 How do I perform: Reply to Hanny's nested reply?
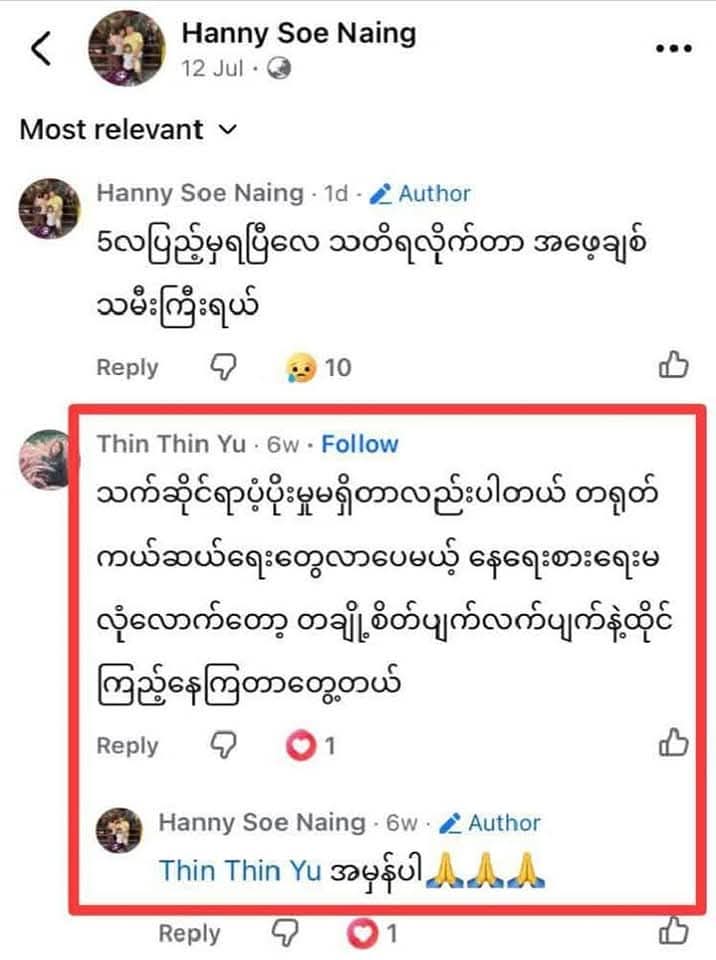[189, 933]
